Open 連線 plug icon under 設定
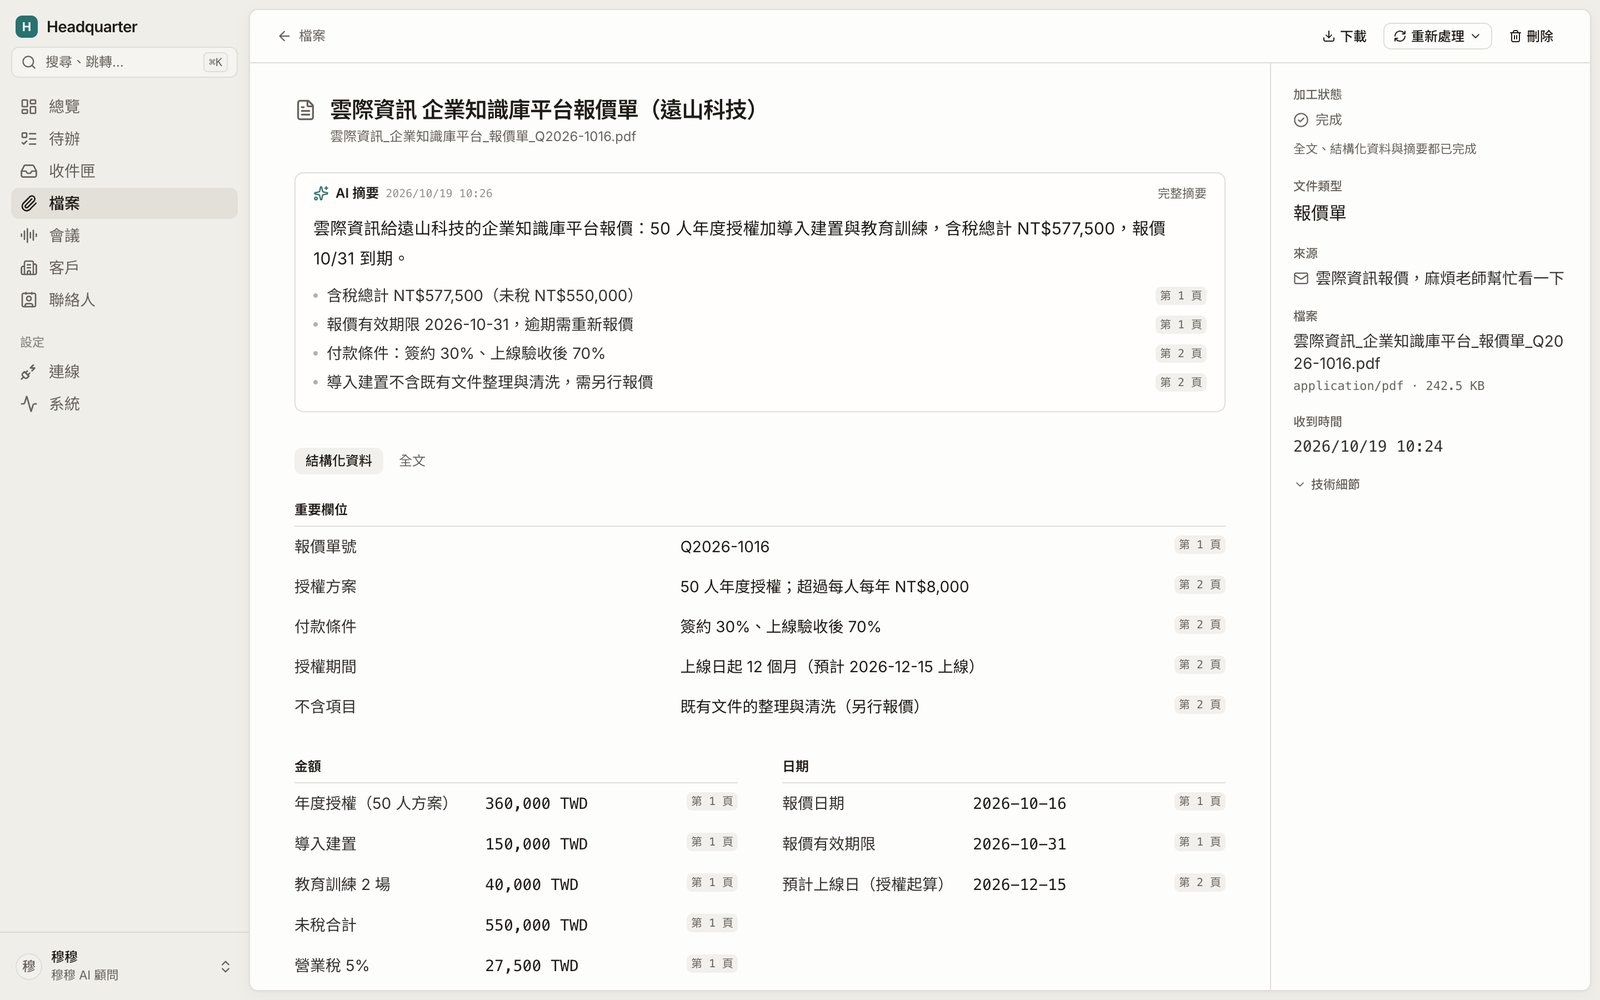1600x1000 pixels. (29, 371)
